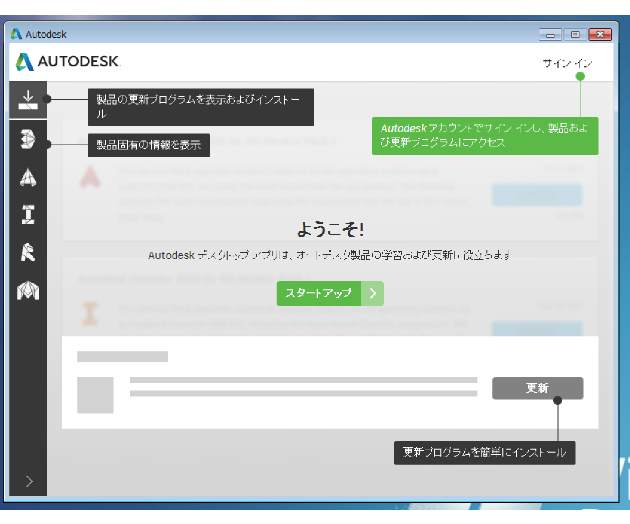630x524 pixels.
Task: Click the green Autodesk アカウント sign-in tooltip
Action: point(485,136)
